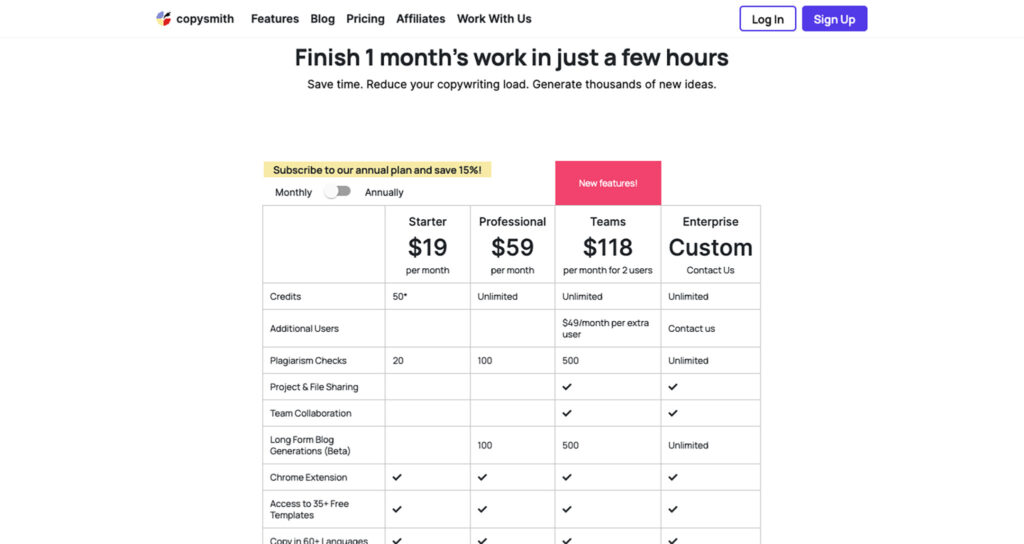The image size is (1024, 544).
Task: Click the Enterprise Contact Us text
Action: click(710, 270)
